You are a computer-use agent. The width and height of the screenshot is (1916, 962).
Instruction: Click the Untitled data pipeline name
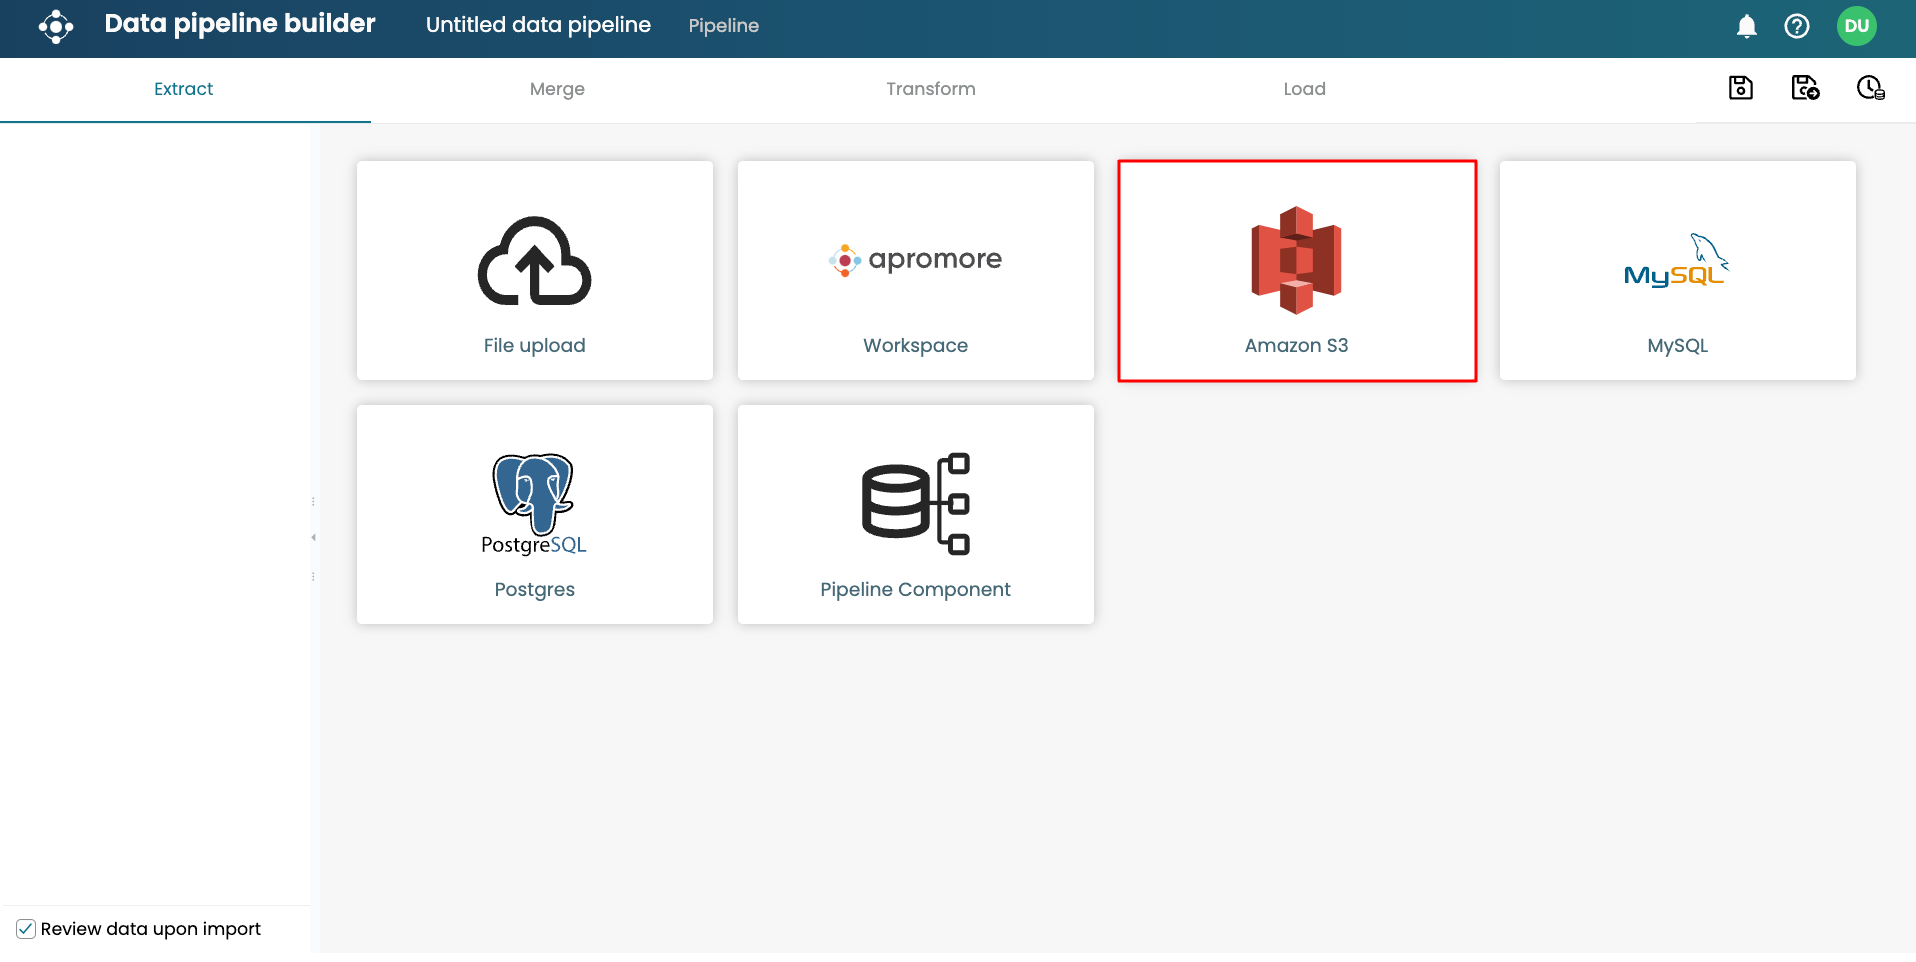(x=538, y=25)
